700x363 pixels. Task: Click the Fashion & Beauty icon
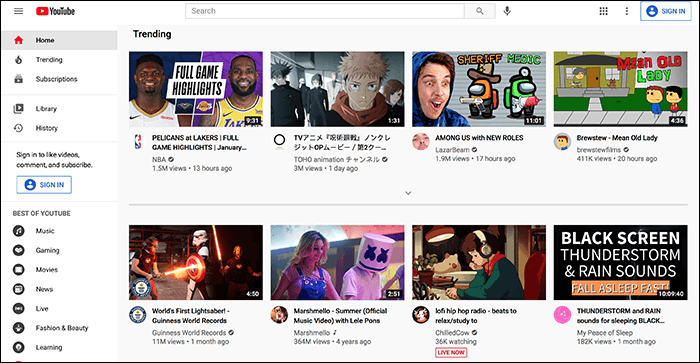(x=18, y=328)
